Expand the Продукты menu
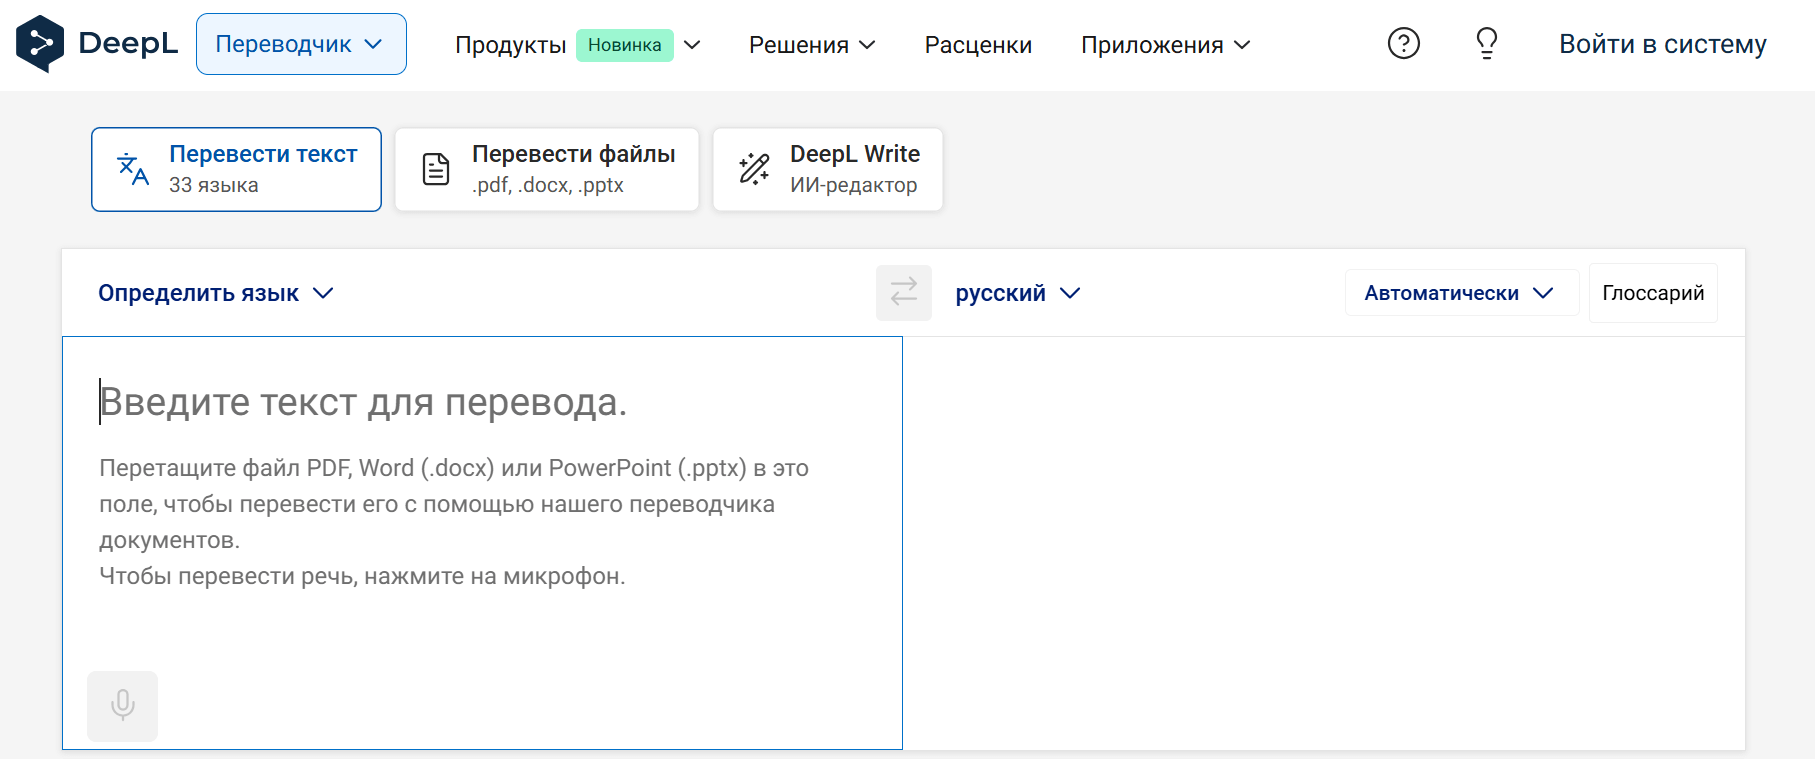The width and height of the screenshot is (1815, 759). pos(578,45)
